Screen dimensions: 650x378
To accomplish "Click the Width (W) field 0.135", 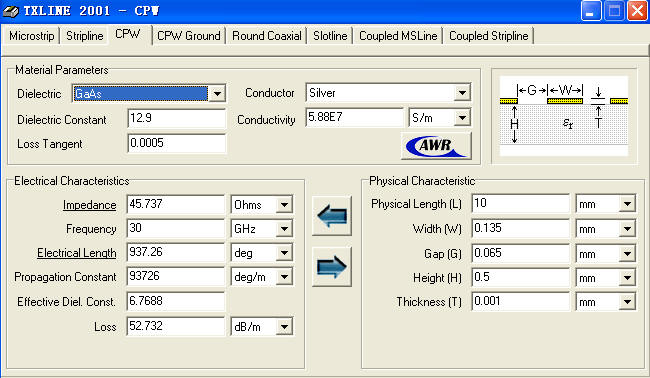I will 521,228.
